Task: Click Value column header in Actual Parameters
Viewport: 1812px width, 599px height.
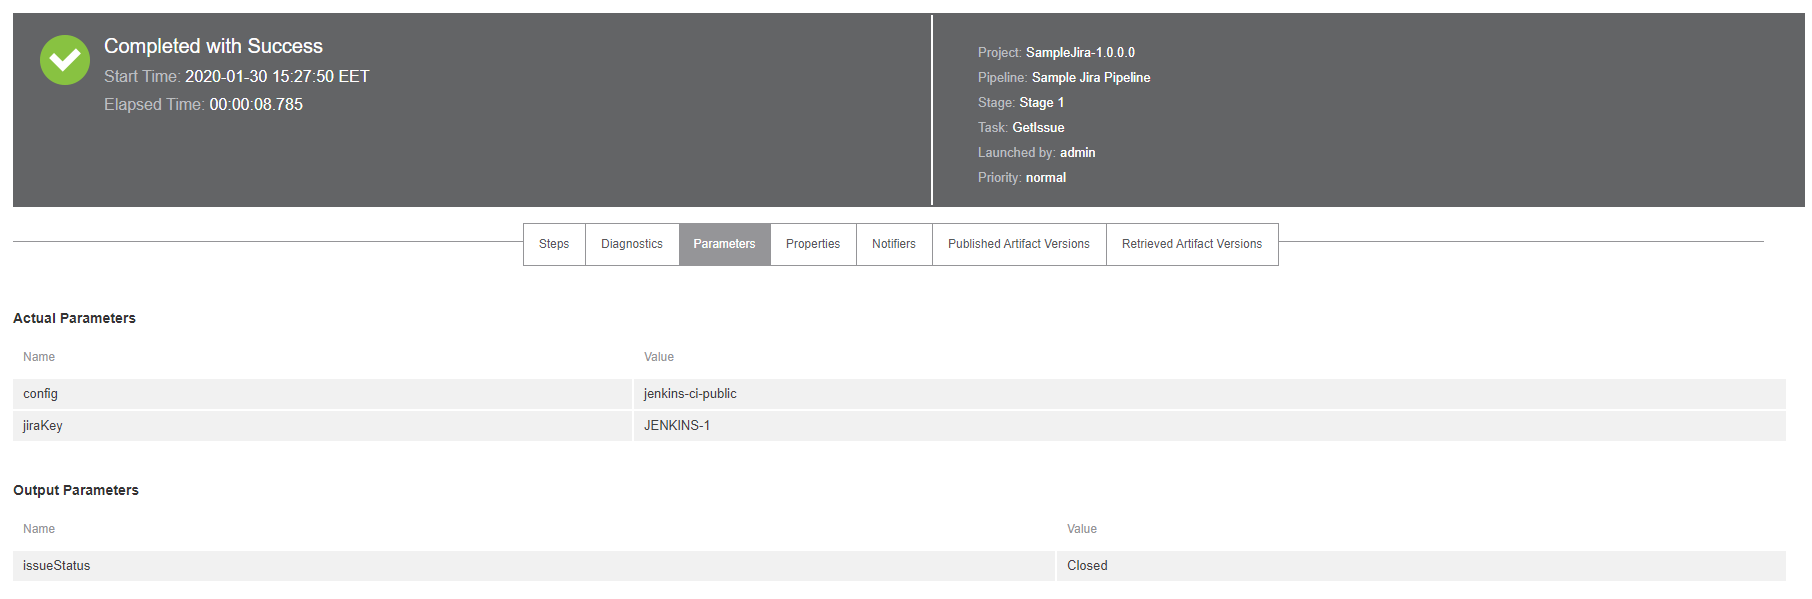Action: point(659,357)
